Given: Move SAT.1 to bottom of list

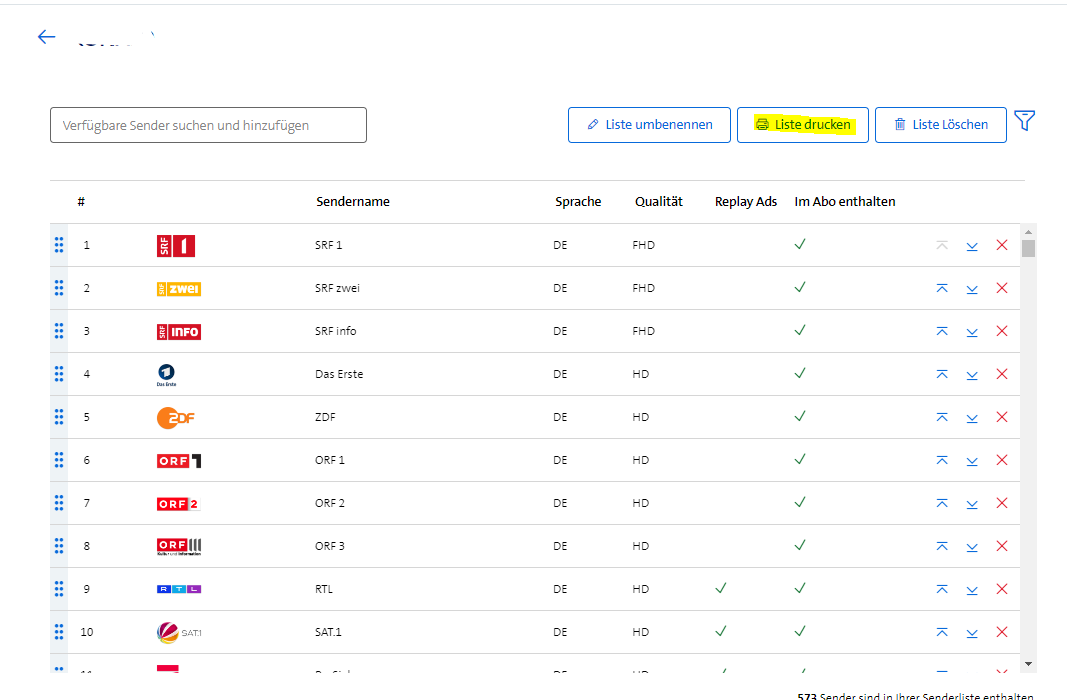Looking at the screenshot, I should (x=971, y=632).
